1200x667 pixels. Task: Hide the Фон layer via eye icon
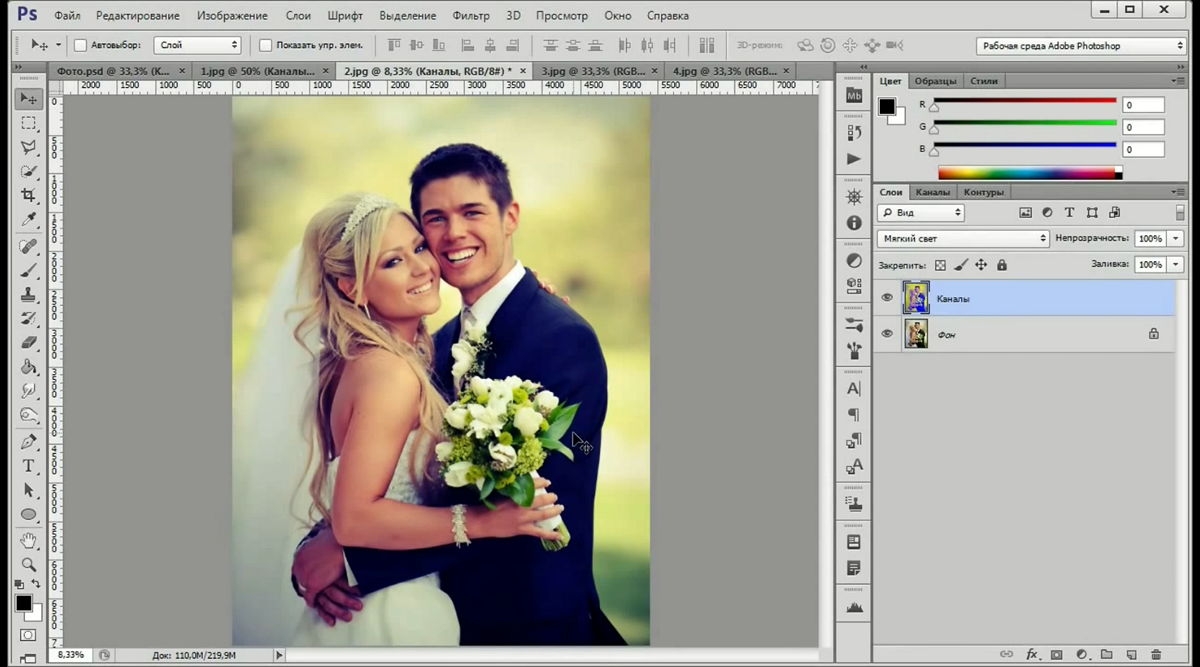click(886, 334)
